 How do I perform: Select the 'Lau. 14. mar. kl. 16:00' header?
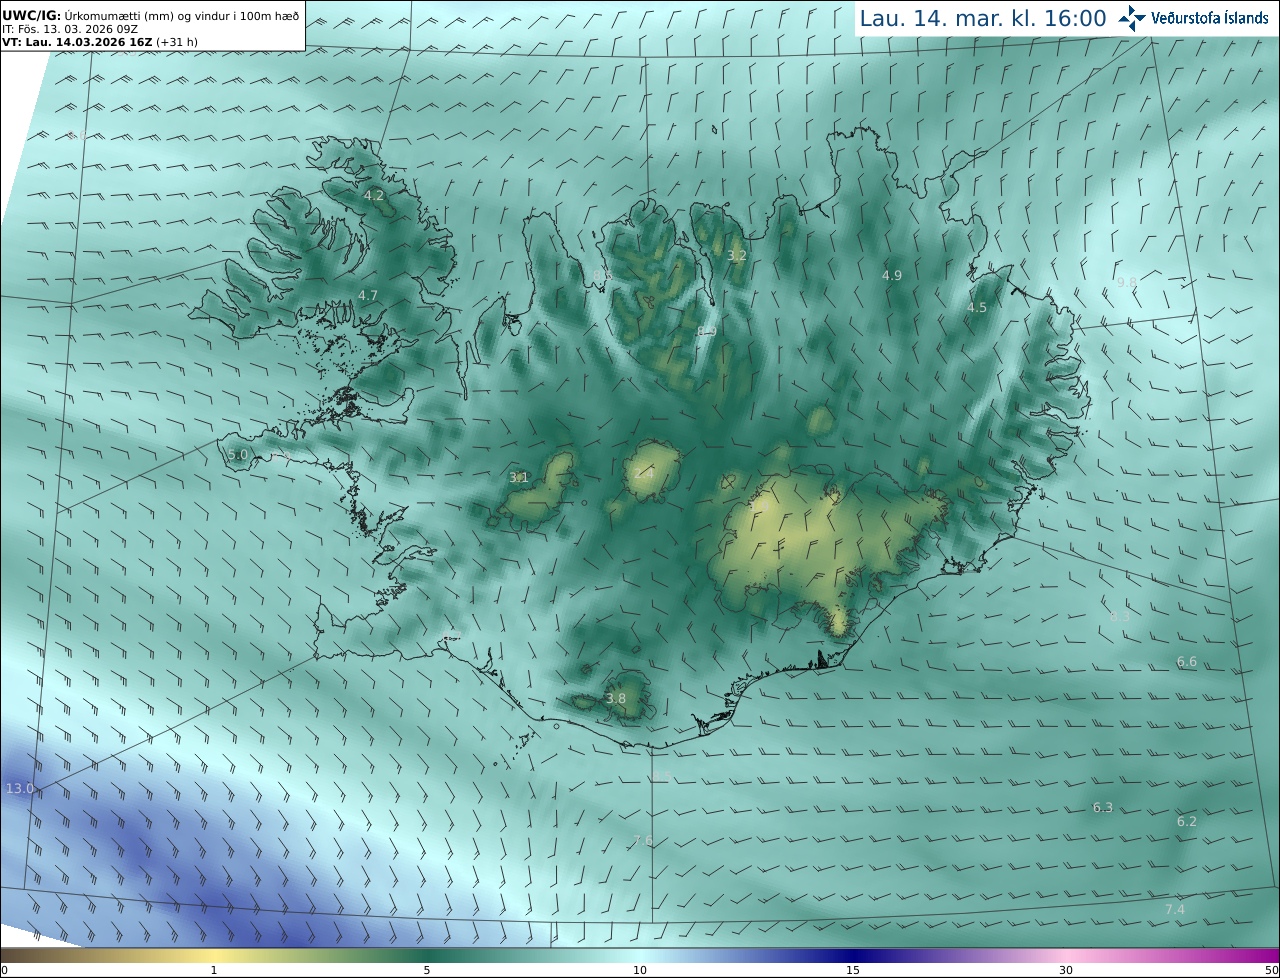click(x=983, y=18)
